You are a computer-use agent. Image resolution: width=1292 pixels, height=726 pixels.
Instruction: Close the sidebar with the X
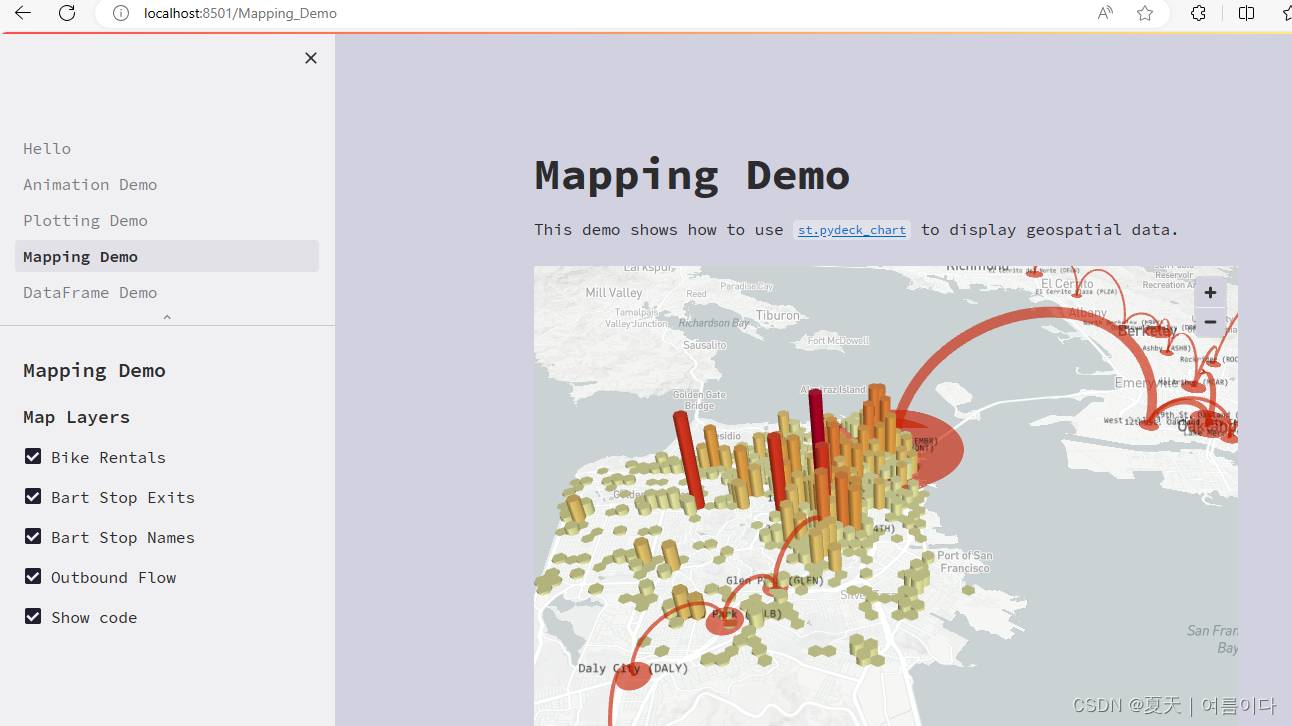coord(311,58)
